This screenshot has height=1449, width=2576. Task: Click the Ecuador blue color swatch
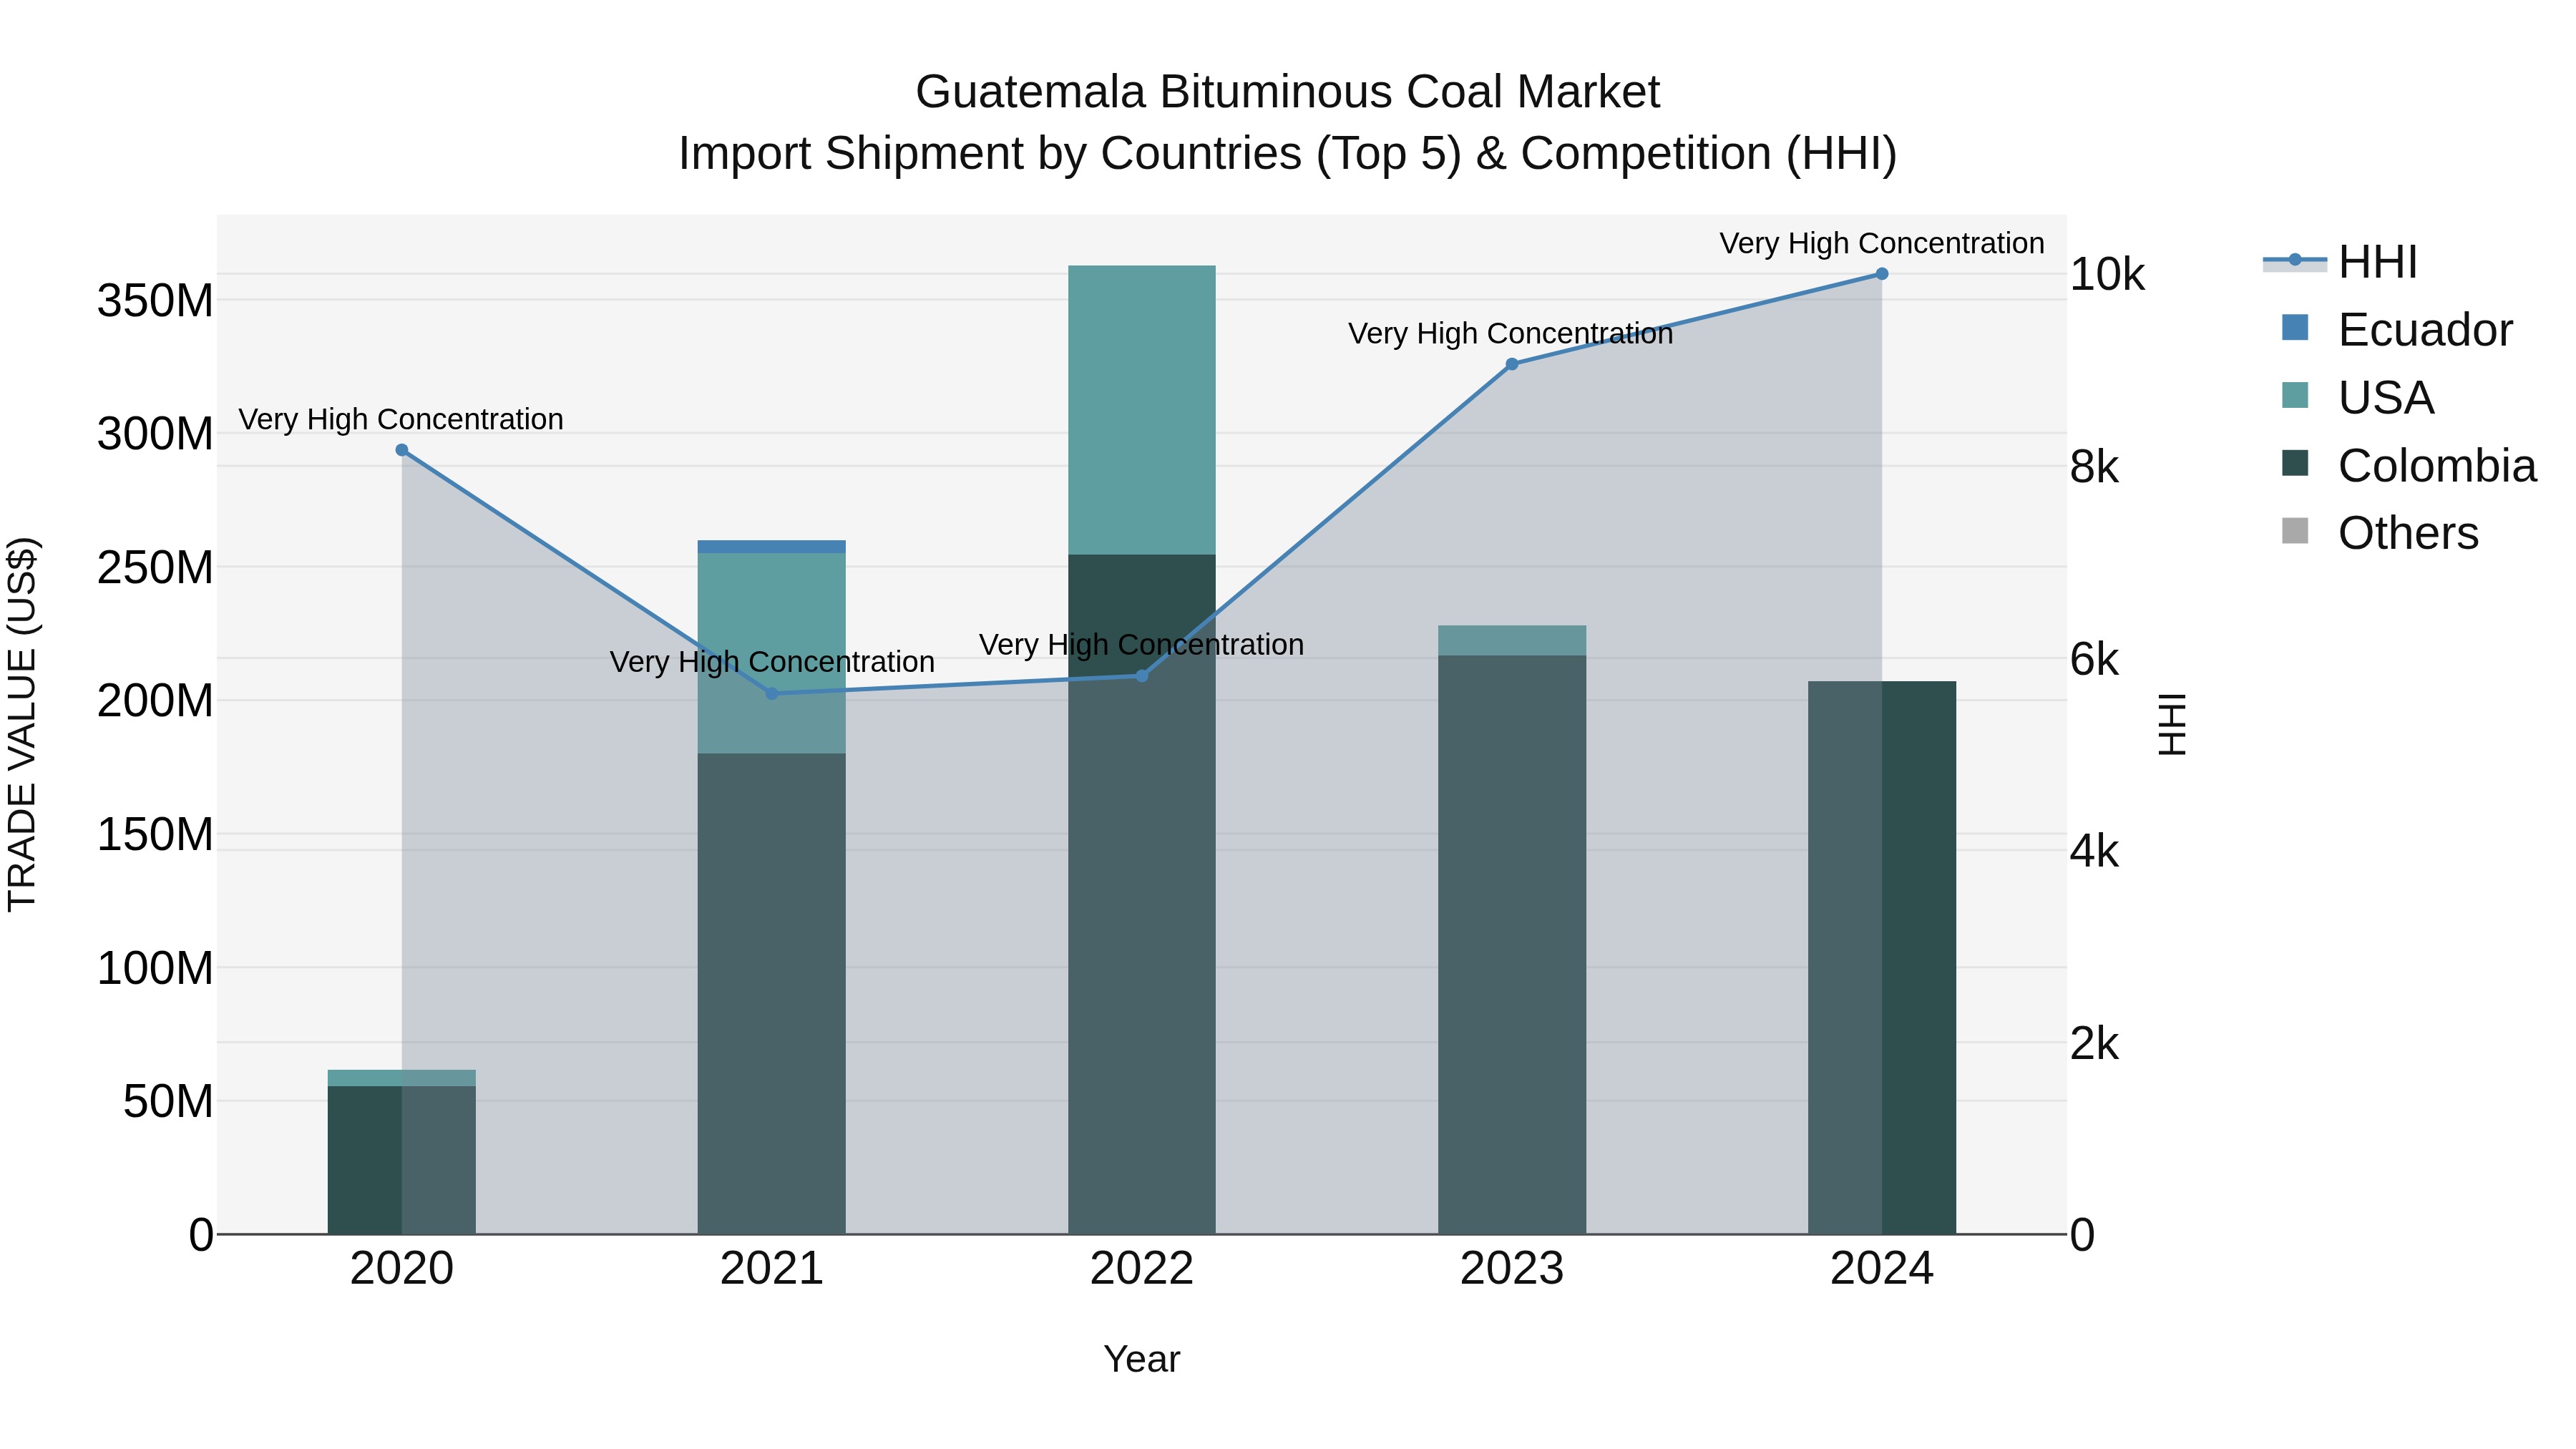coord(2295,328)
